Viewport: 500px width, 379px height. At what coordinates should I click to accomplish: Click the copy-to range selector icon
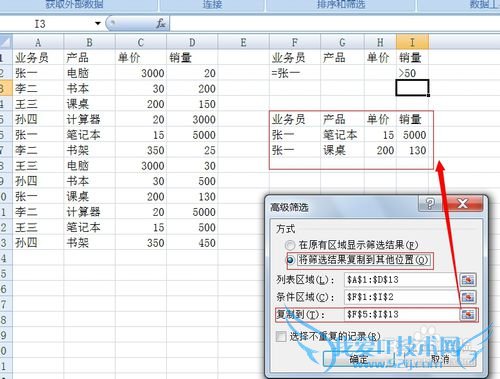click(468, 314)
